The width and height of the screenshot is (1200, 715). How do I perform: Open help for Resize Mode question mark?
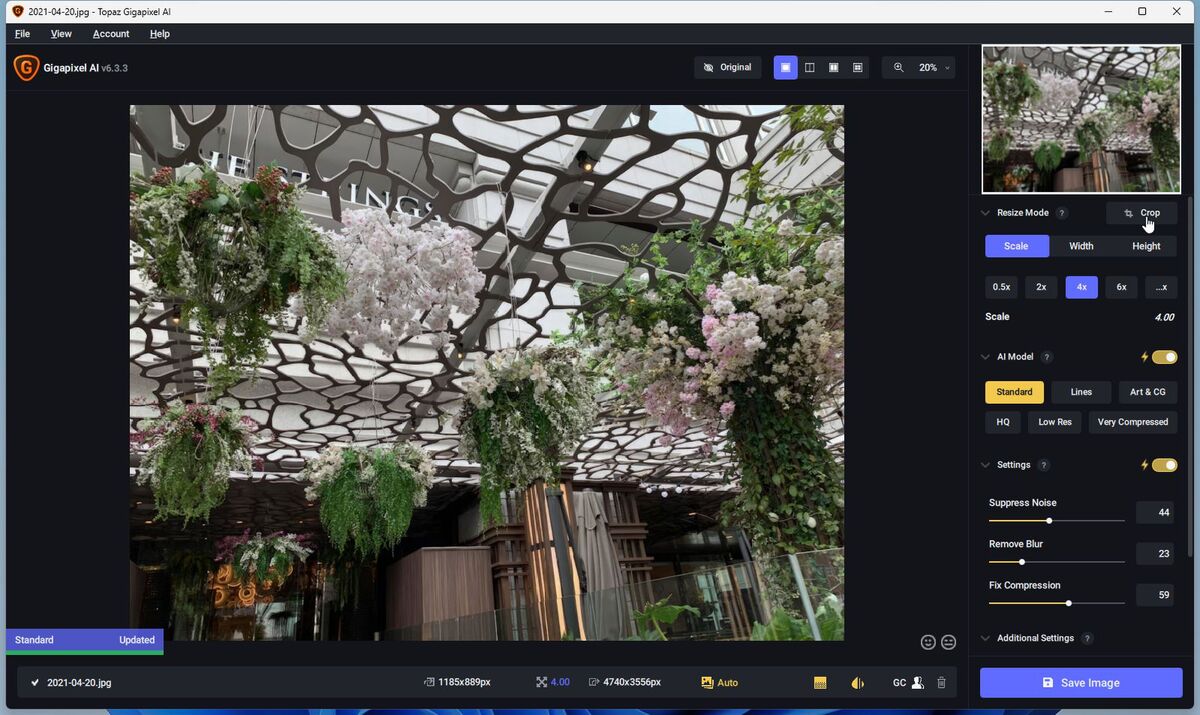point(1062,213)
